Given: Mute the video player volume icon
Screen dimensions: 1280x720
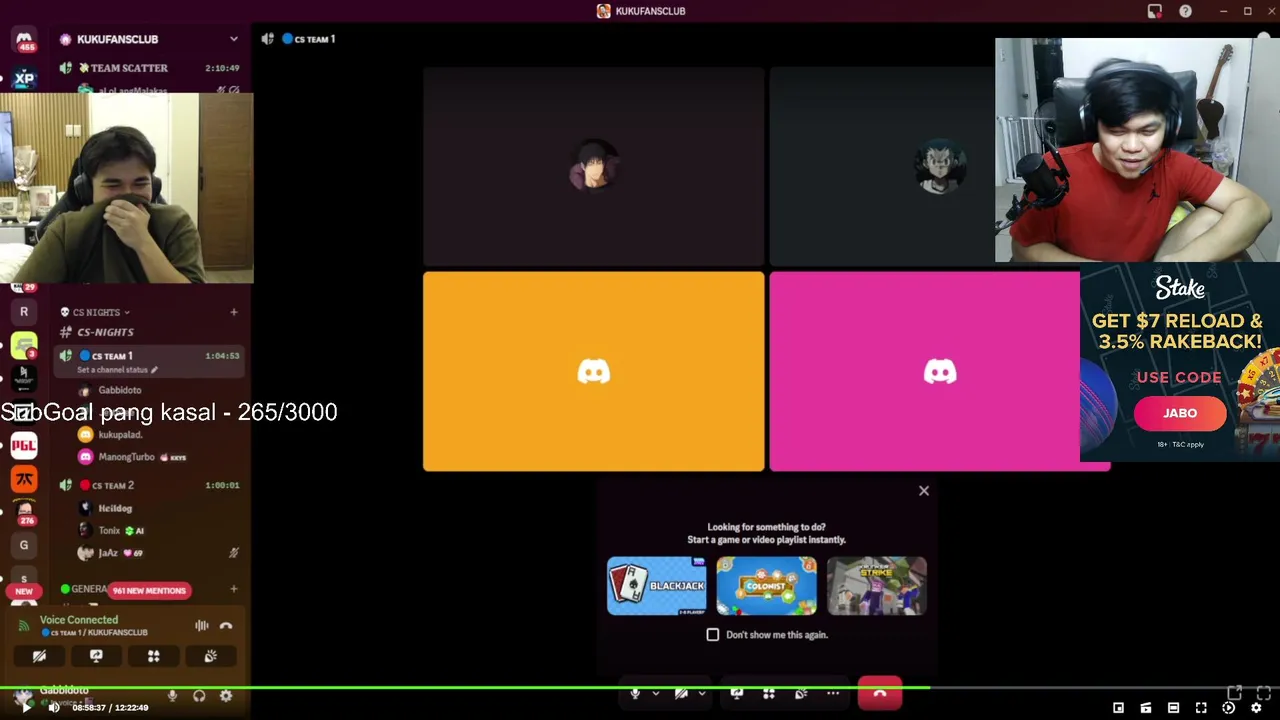Looking at the screenshot, I should (x=54, y=707).
